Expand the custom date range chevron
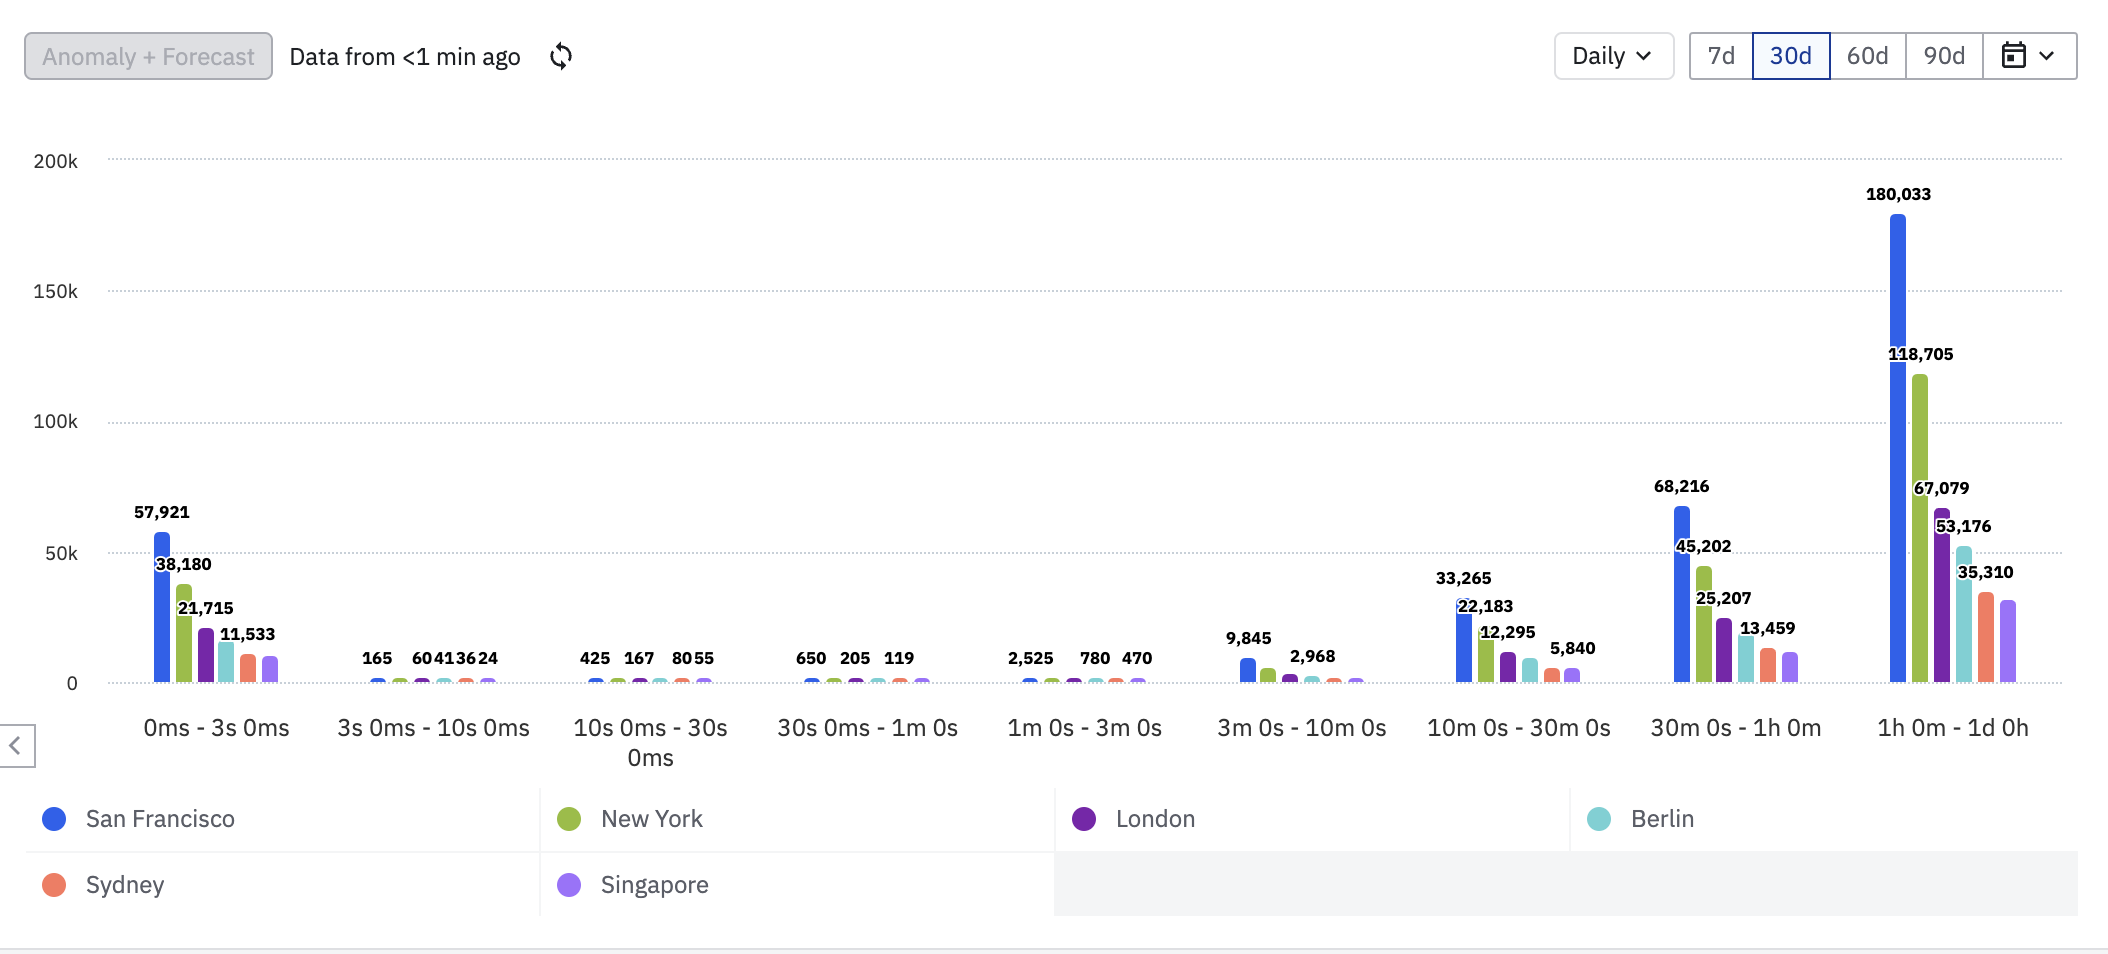Viewport: 2108px width, 954px height. point(2047,56)
